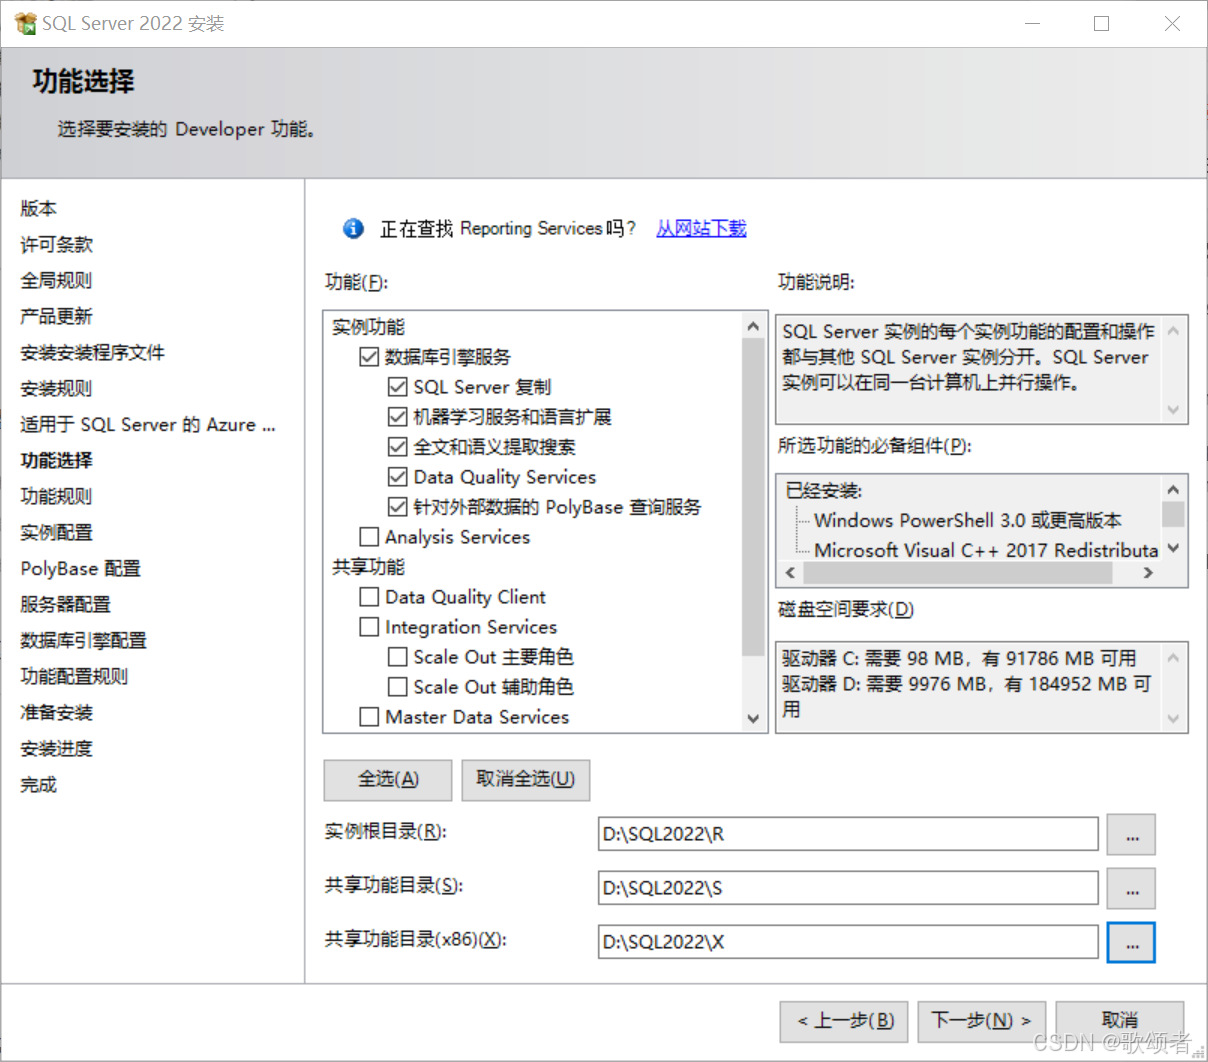Click the 取消全选(U) button
This screenshot has height=1062, width=1208.
(526, 780)
